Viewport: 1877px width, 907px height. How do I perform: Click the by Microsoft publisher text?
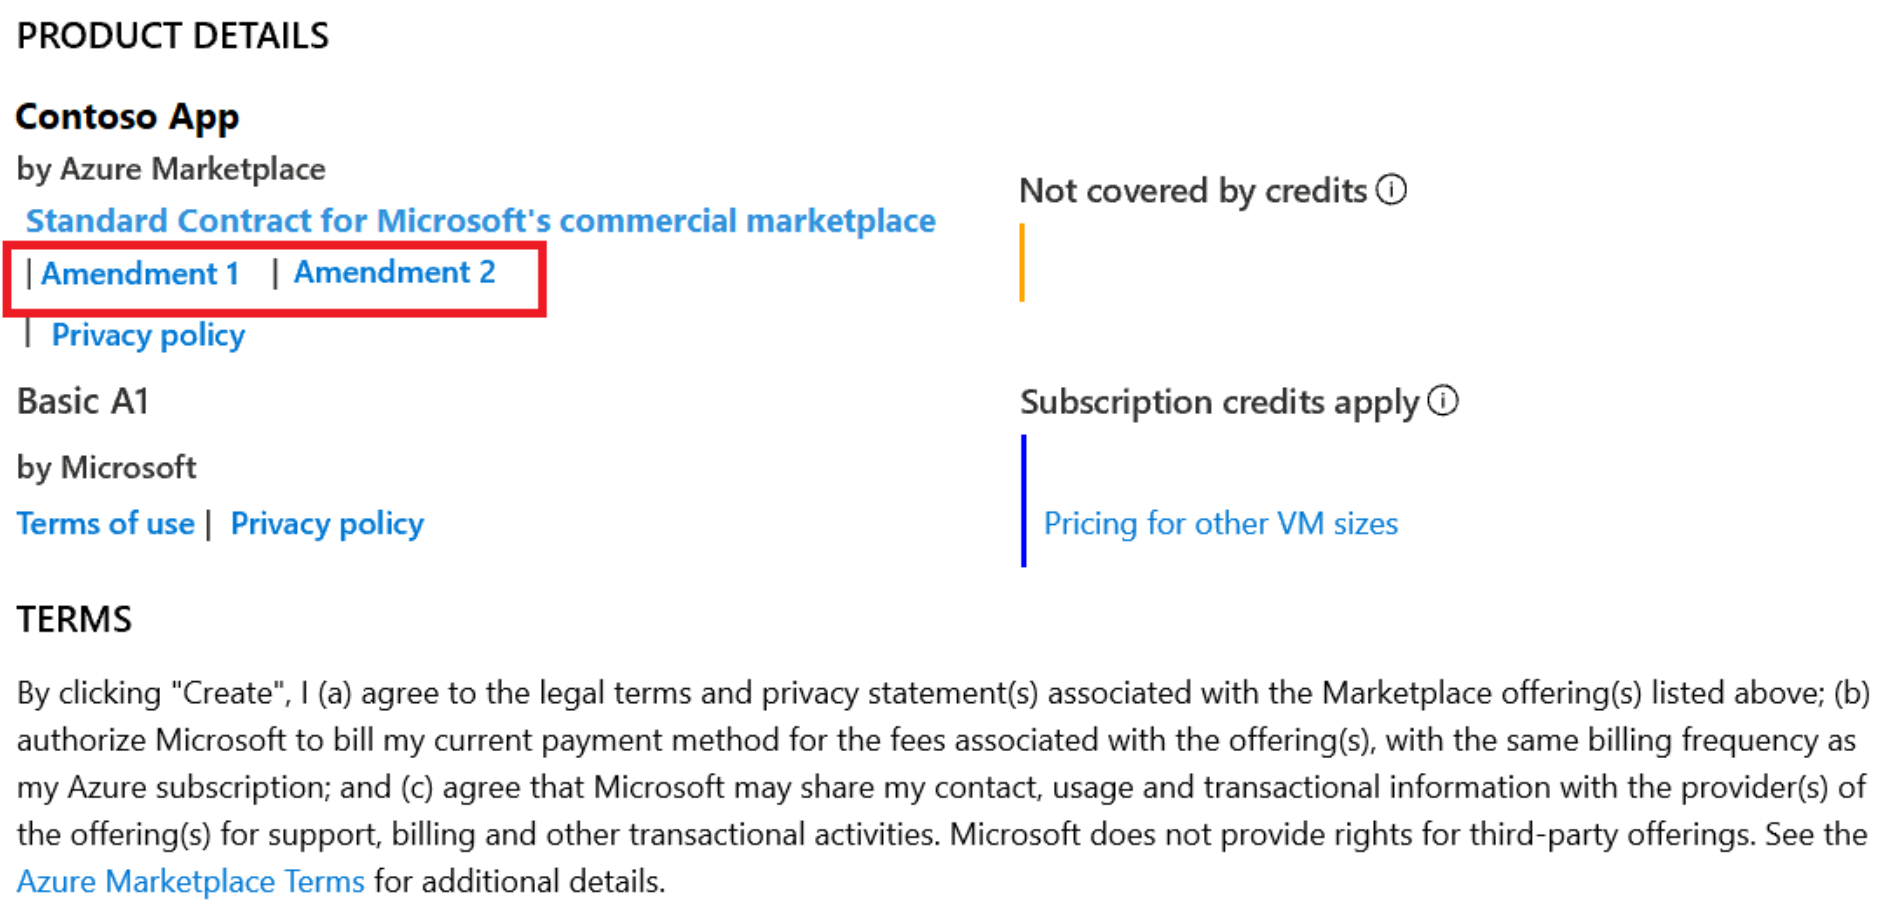click(107, 467)
